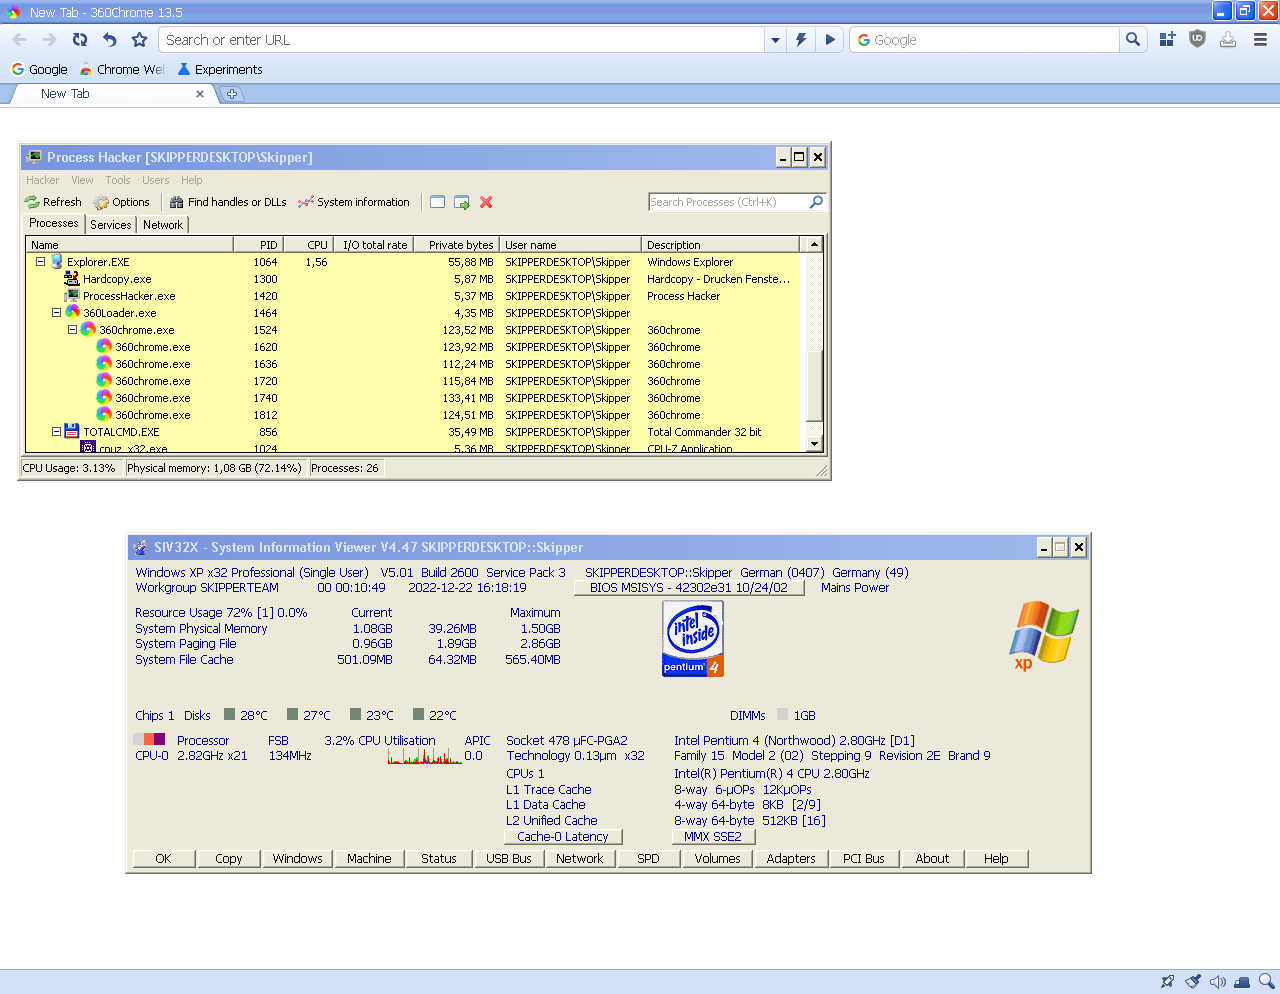Open the Users menu in Process Hacker
Screen dimensions: 1280x994
pyautogui.click(x=156, y=180)
